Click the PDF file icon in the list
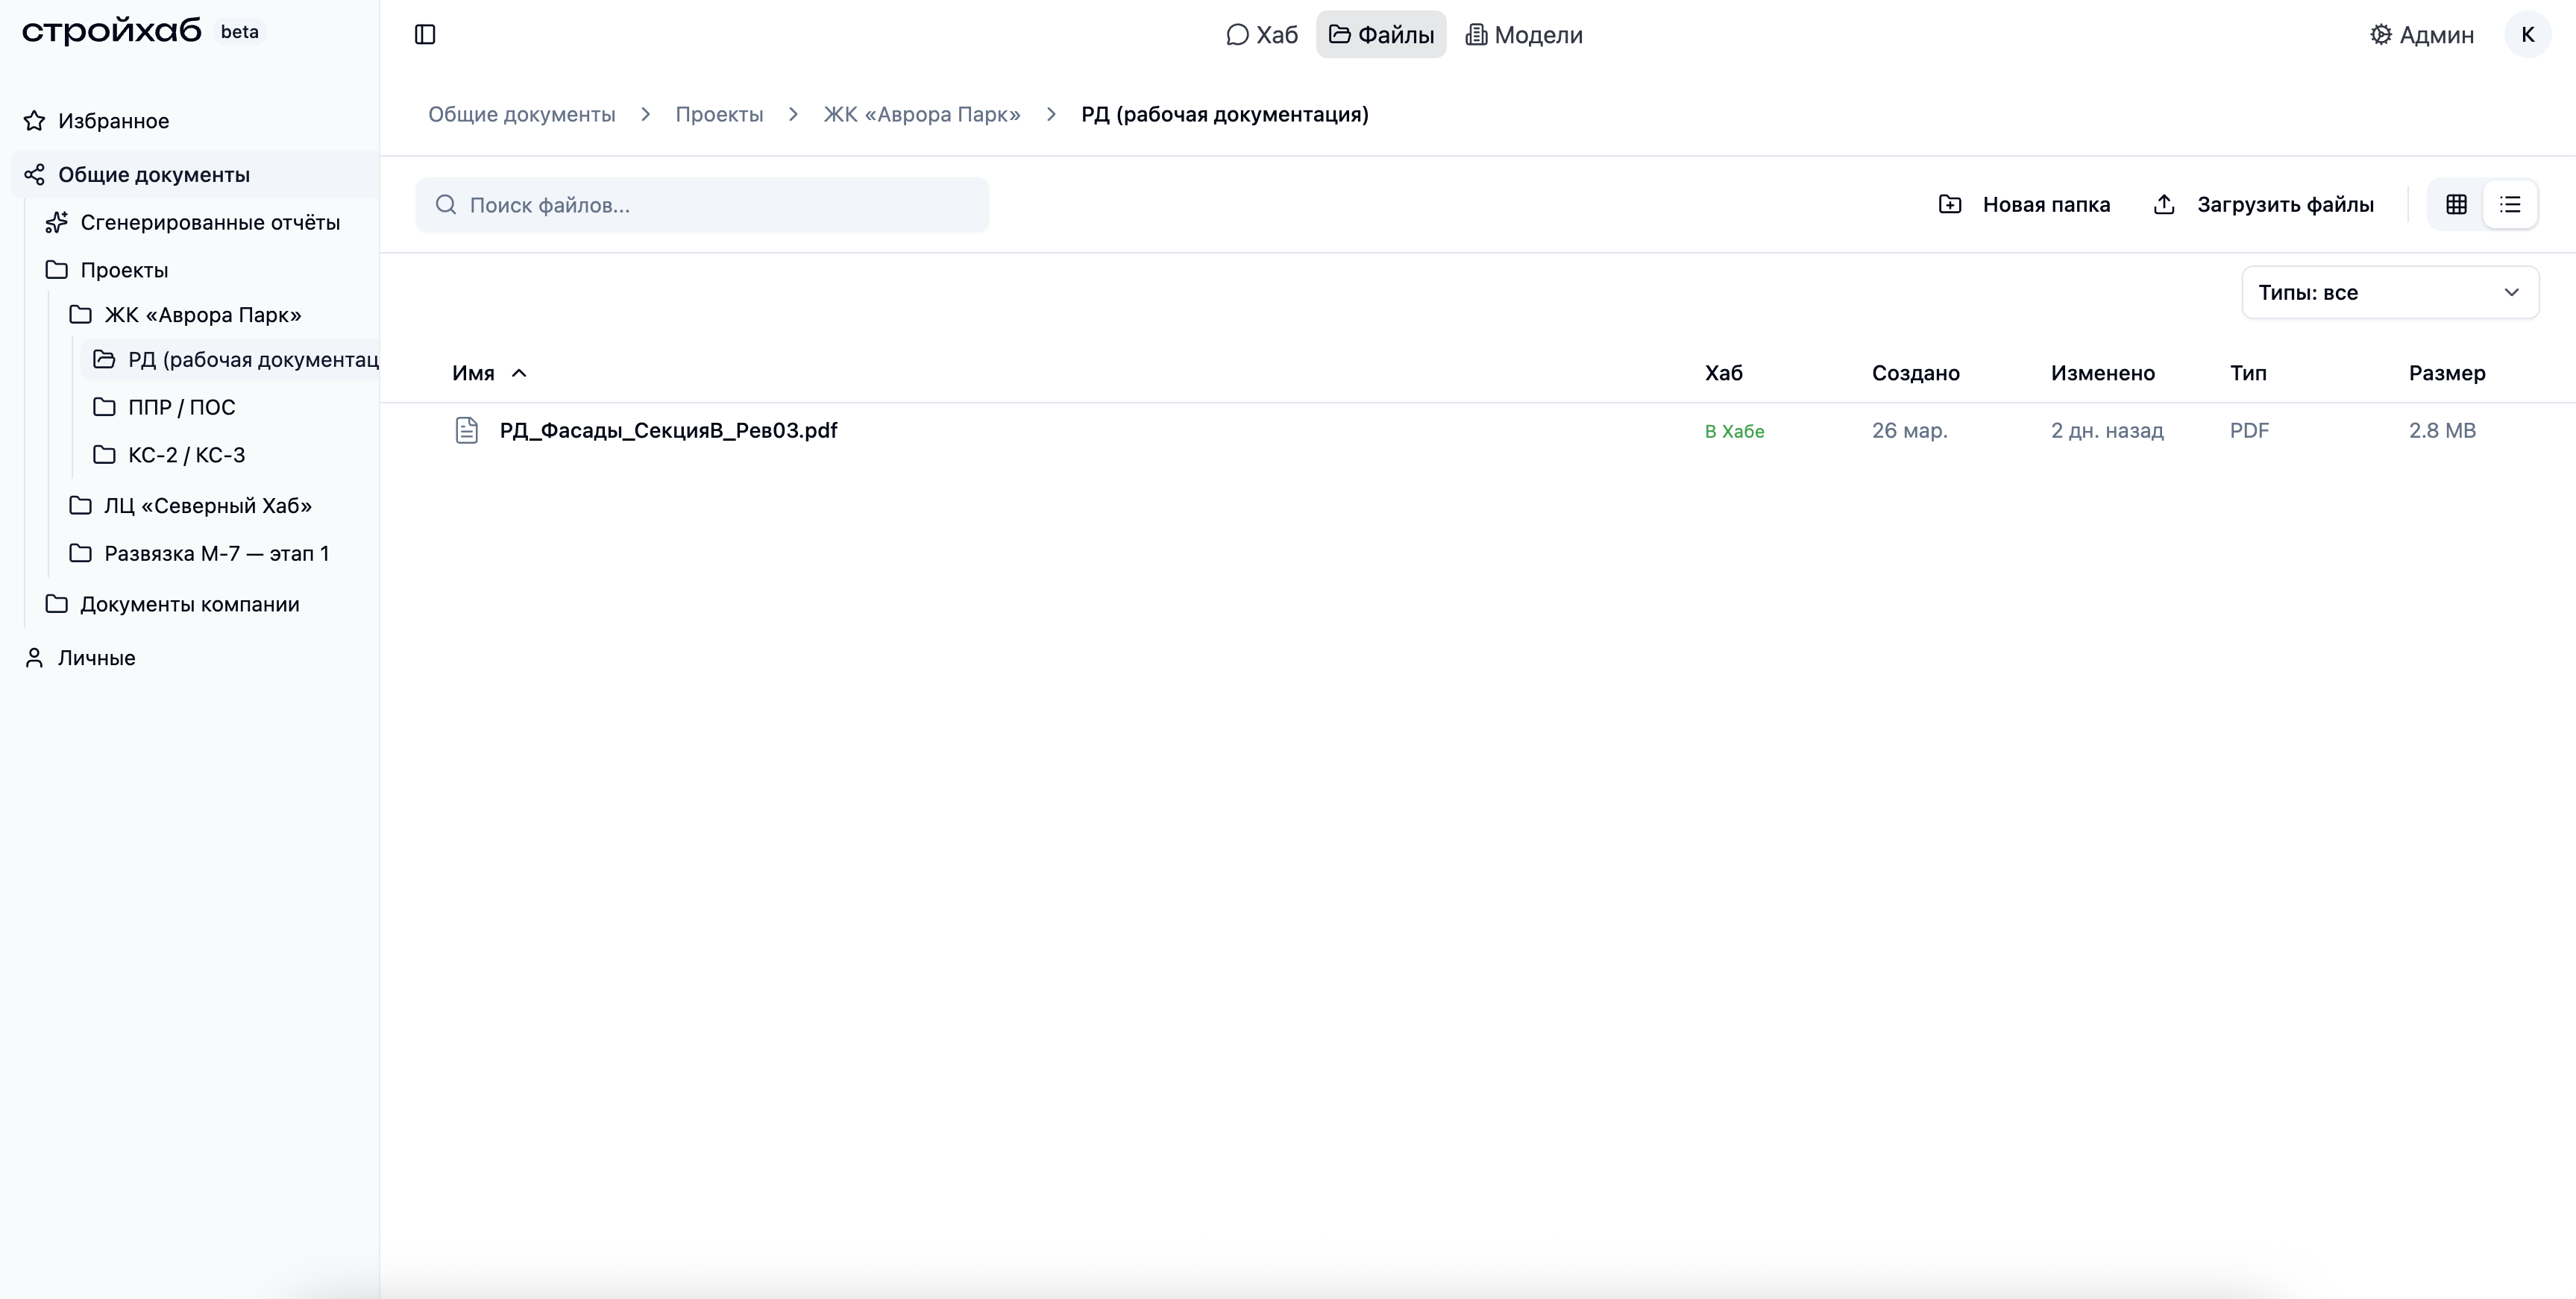The width and height of the screenshot is (2576, 1299). tap(467, 431)
